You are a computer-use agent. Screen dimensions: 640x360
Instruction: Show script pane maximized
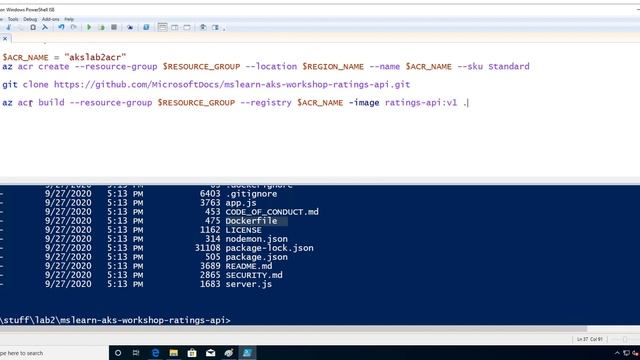187,27
